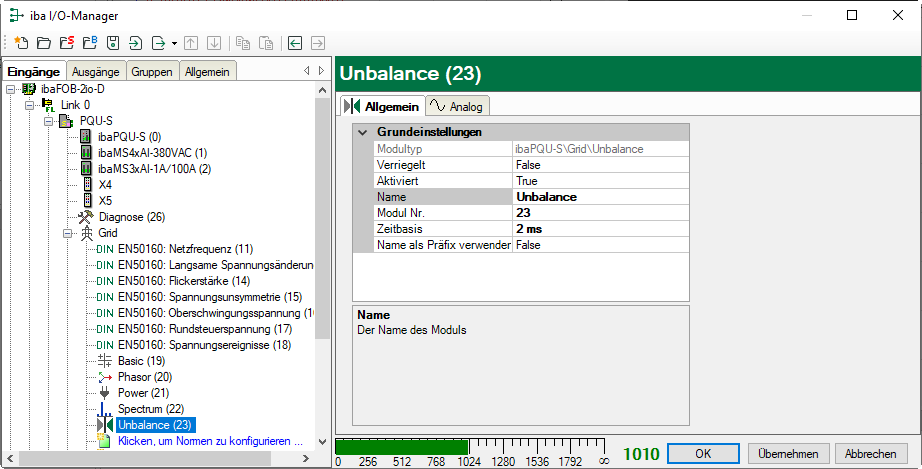Click the link to configure Normen
922x469 pixels.
(x=210, y=441)
